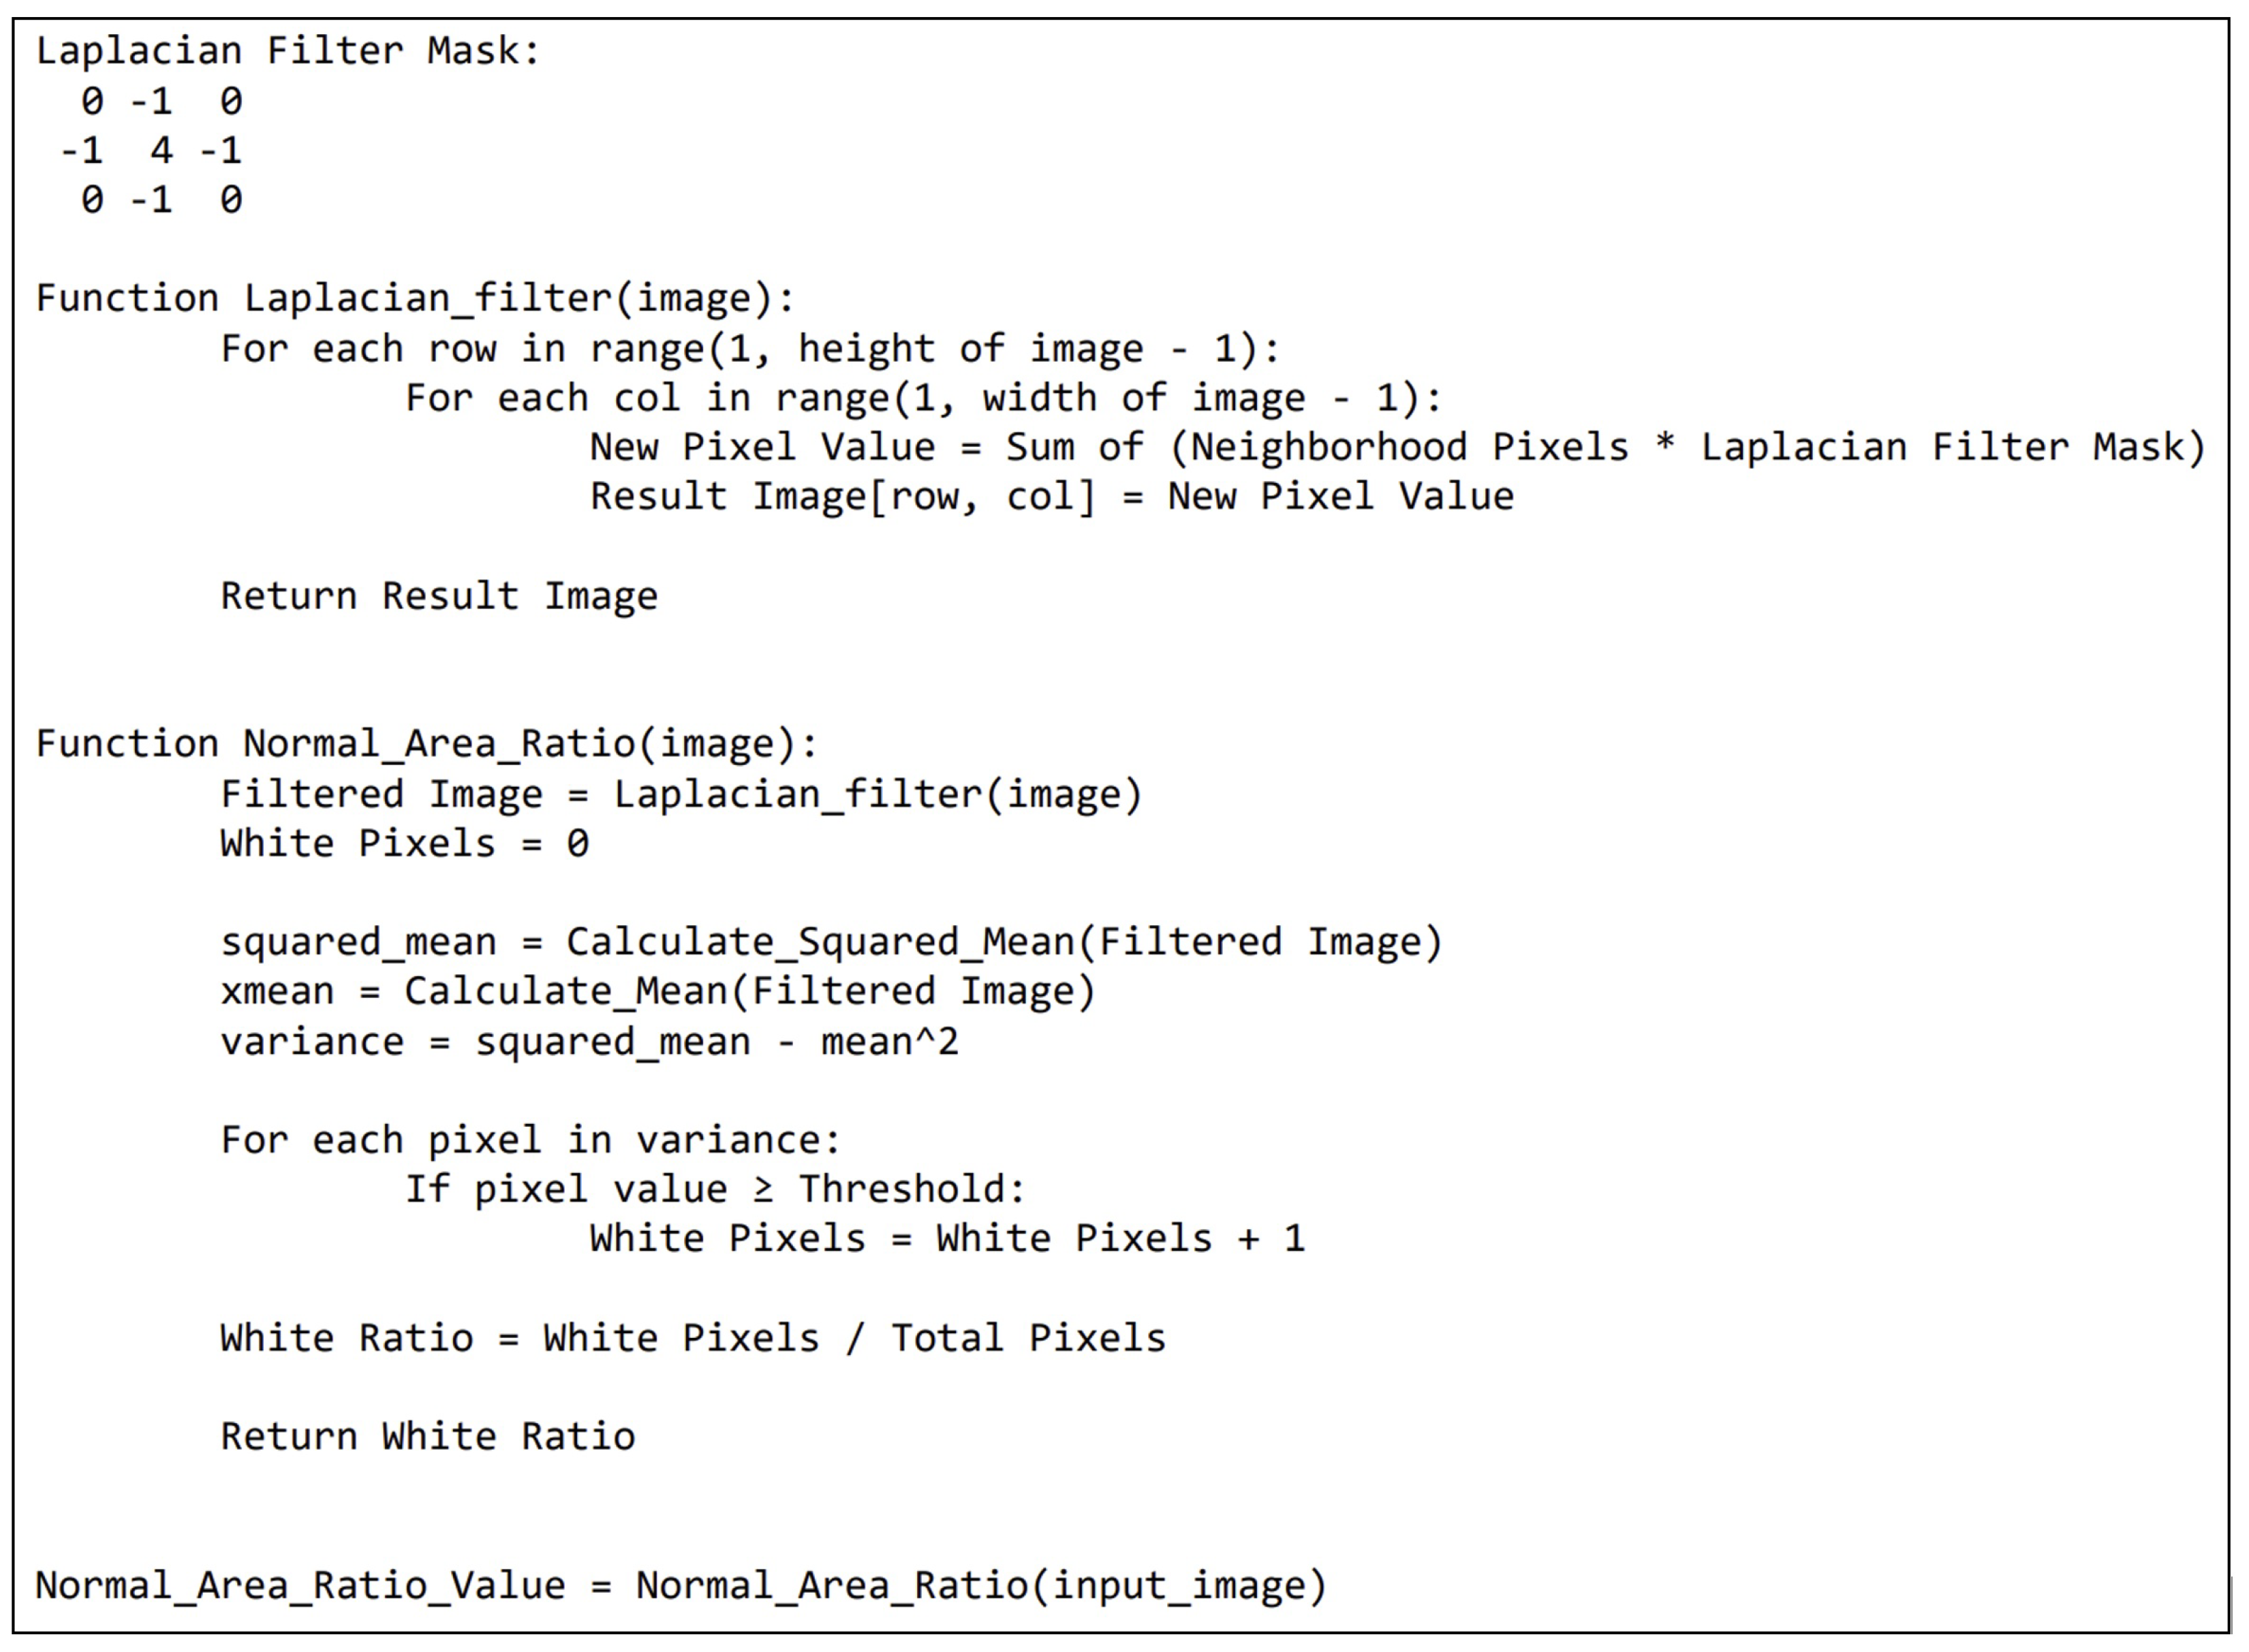Click the center value 4 in the mask
This screenshot has width=2249, height=1652.
(161, 151)
